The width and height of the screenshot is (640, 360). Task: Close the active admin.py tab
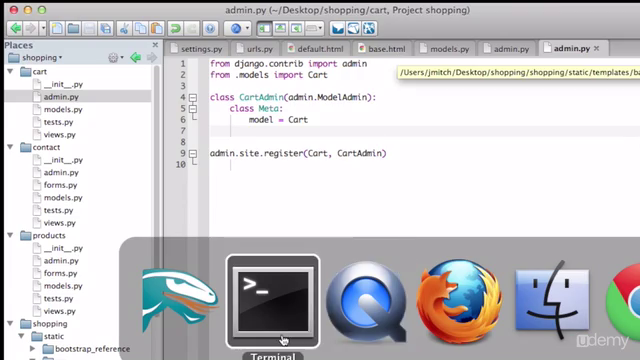pos(596,48)
